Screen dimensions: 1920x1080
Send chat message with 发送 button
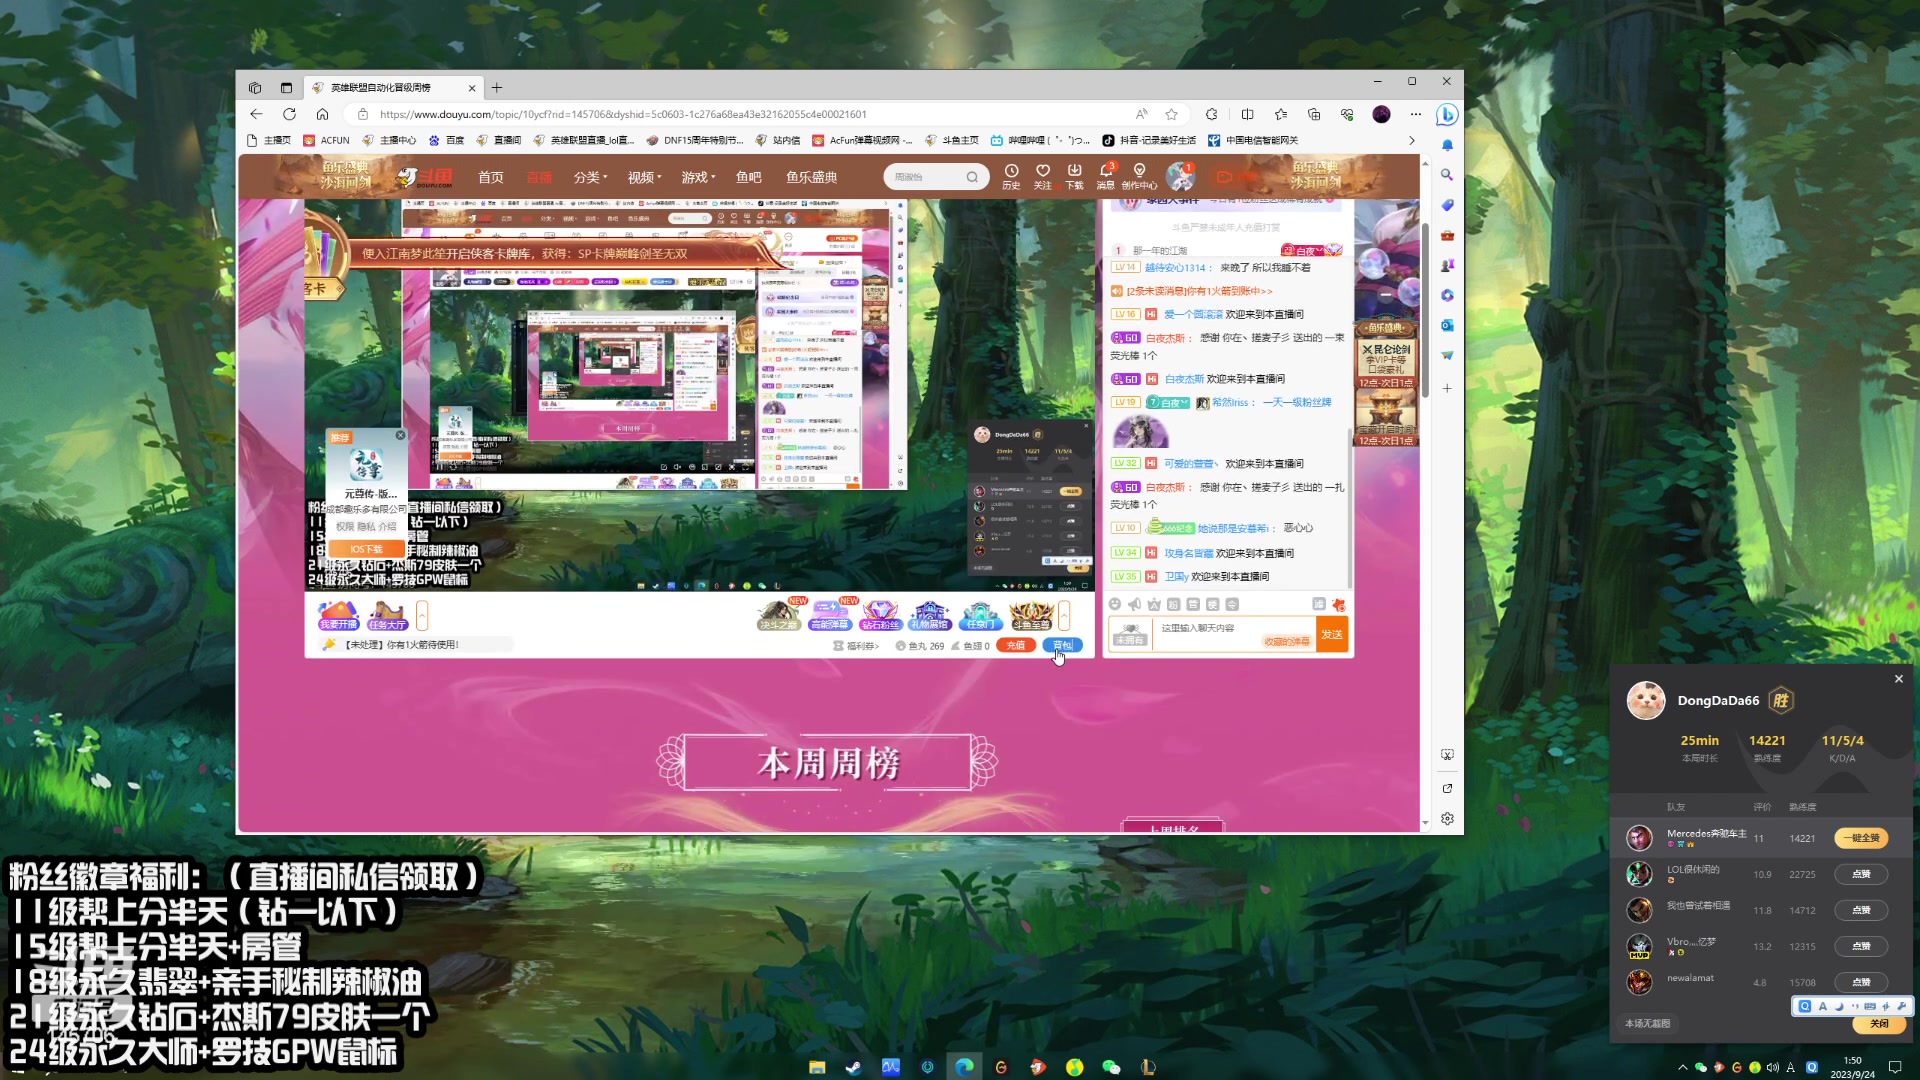[1332, 634]
